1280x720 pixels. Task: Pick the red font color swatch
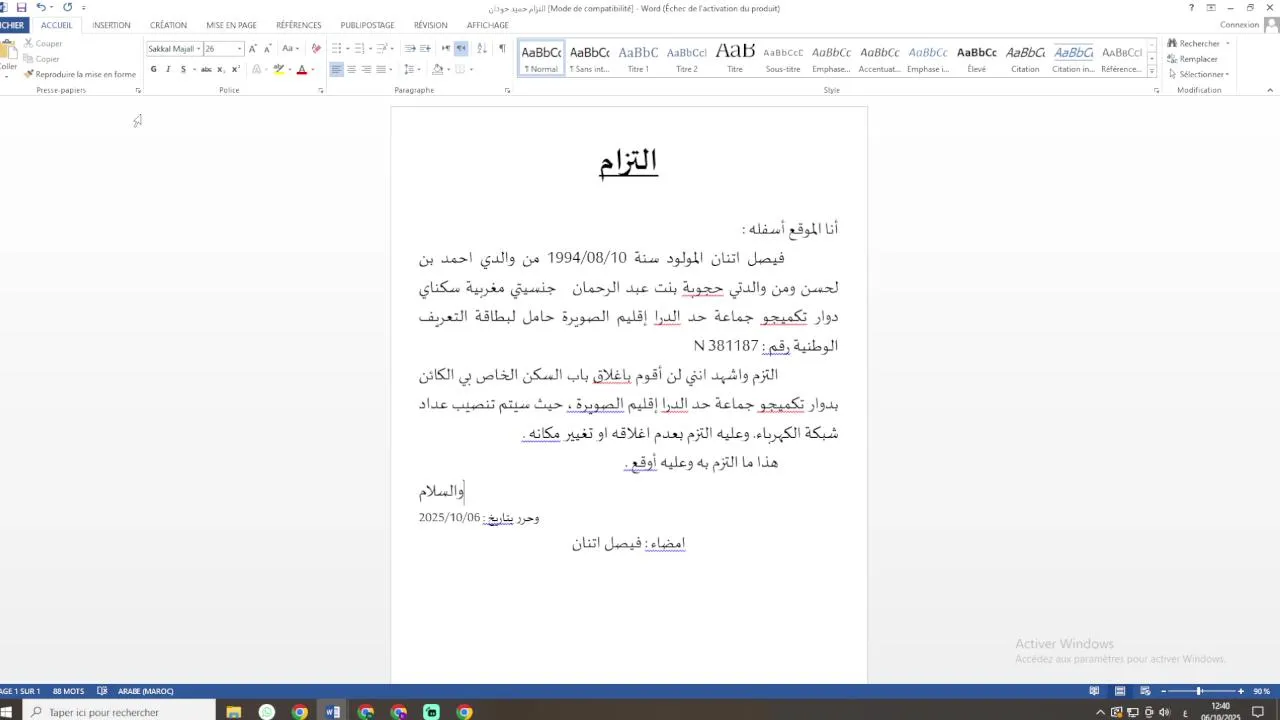click(x=301, y=69)
